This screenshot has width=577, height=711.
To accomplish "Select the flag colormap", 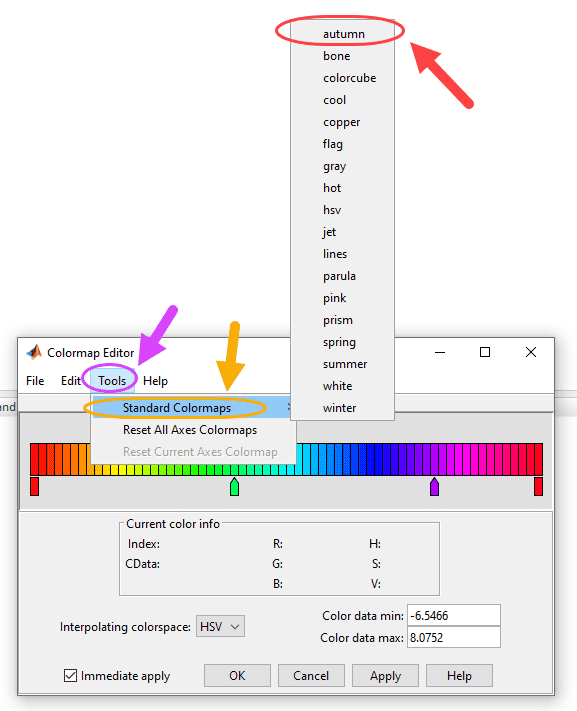I will coord(342,144).
